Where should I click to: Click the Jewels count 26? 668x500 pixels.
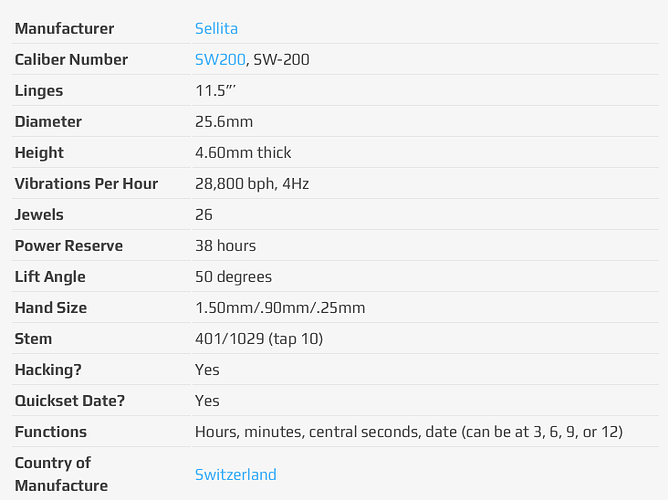[x=204, y=215]
